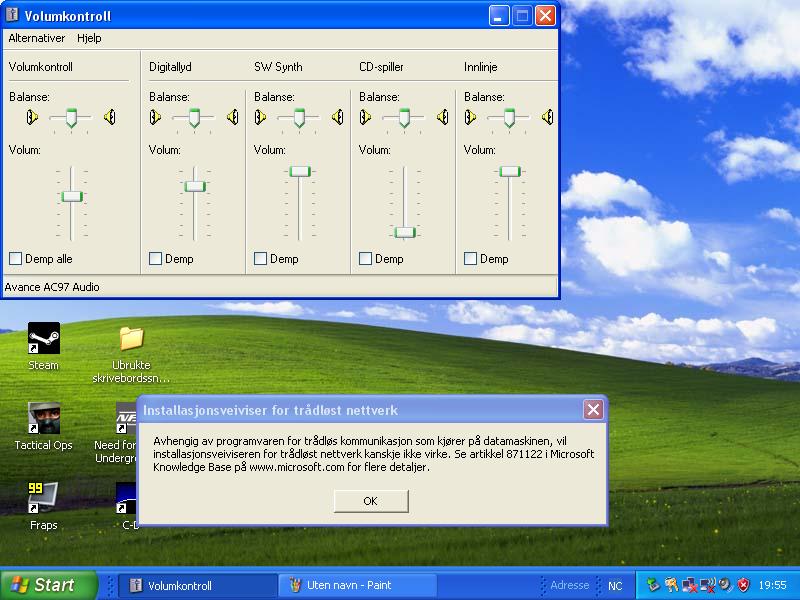Click the keys tray icon

coord(671,585)
